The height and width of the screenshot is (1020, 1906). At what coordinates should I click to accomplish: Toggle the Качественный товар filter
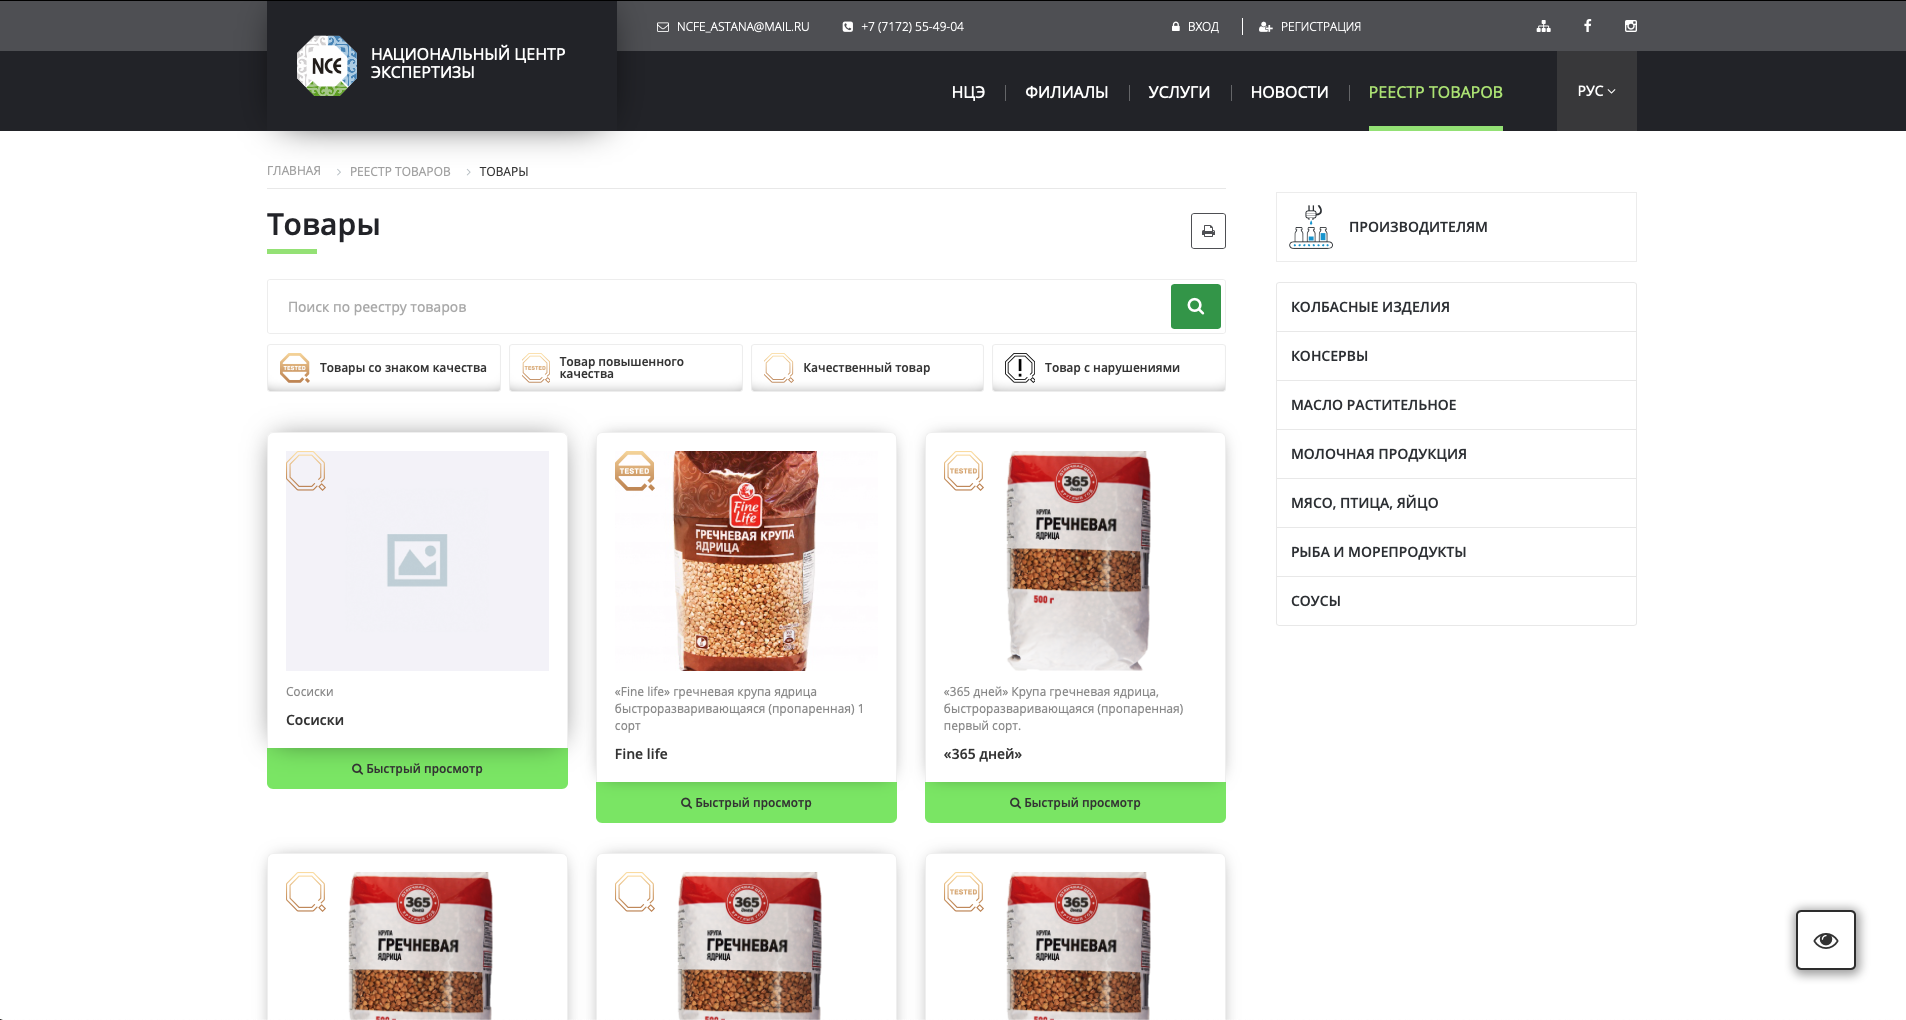coord(867,368)
